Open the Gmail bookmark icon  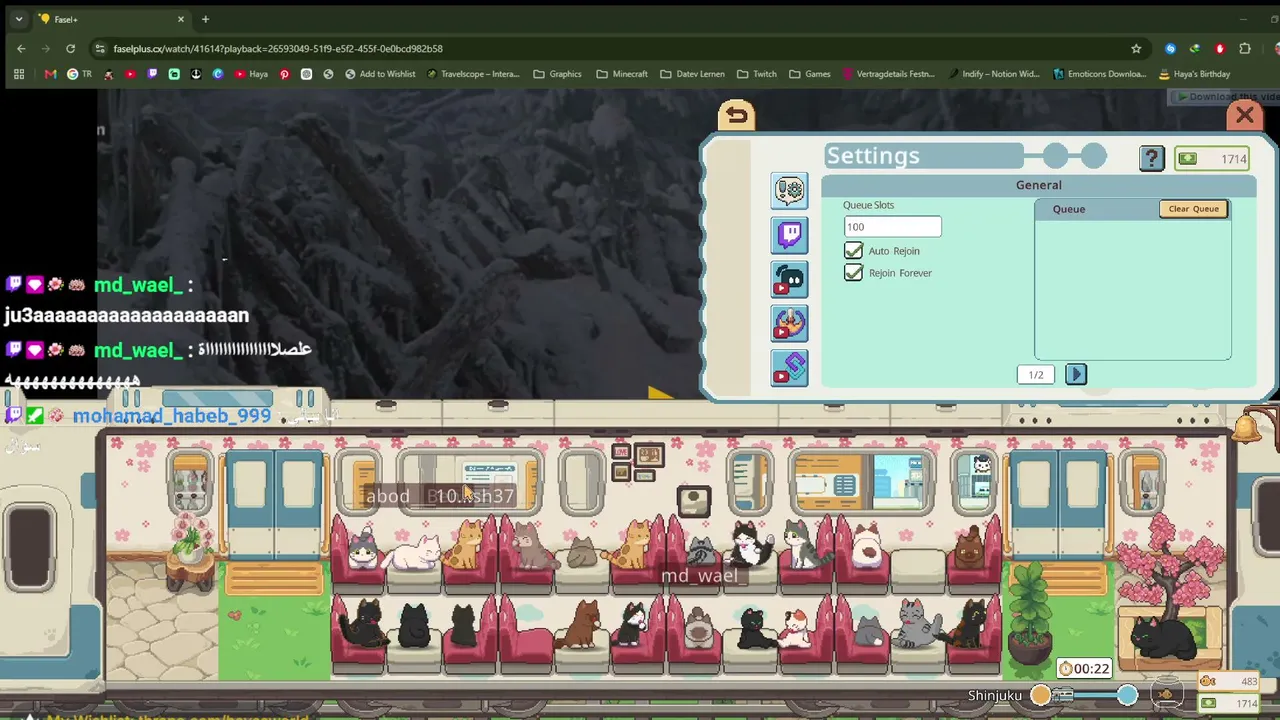point(51,74)
